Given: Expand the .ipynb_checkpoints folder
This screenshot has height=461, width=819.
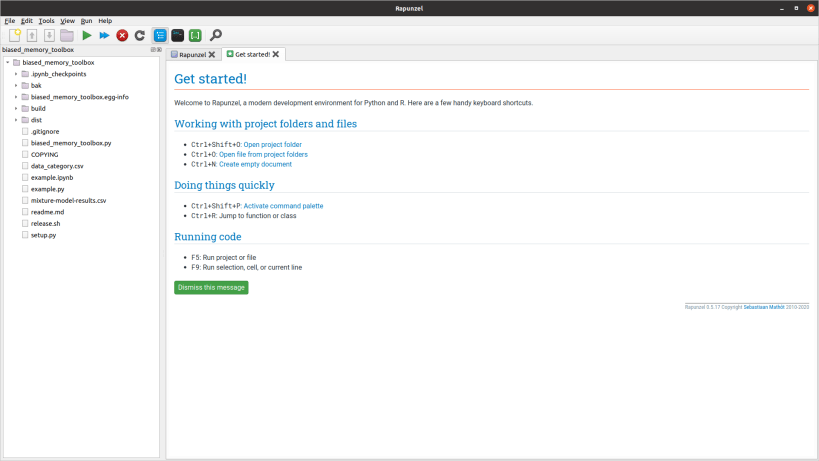Looking at the screenshot, I should click(x=16, y=74).
